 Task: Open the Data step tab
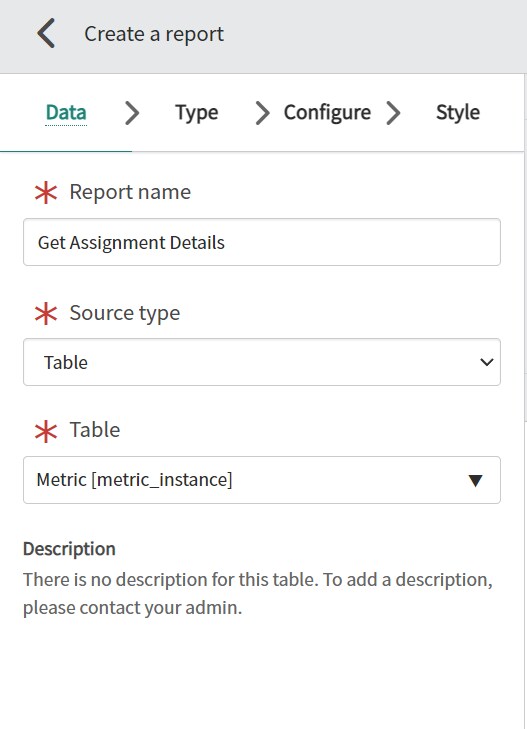[66, 113]
